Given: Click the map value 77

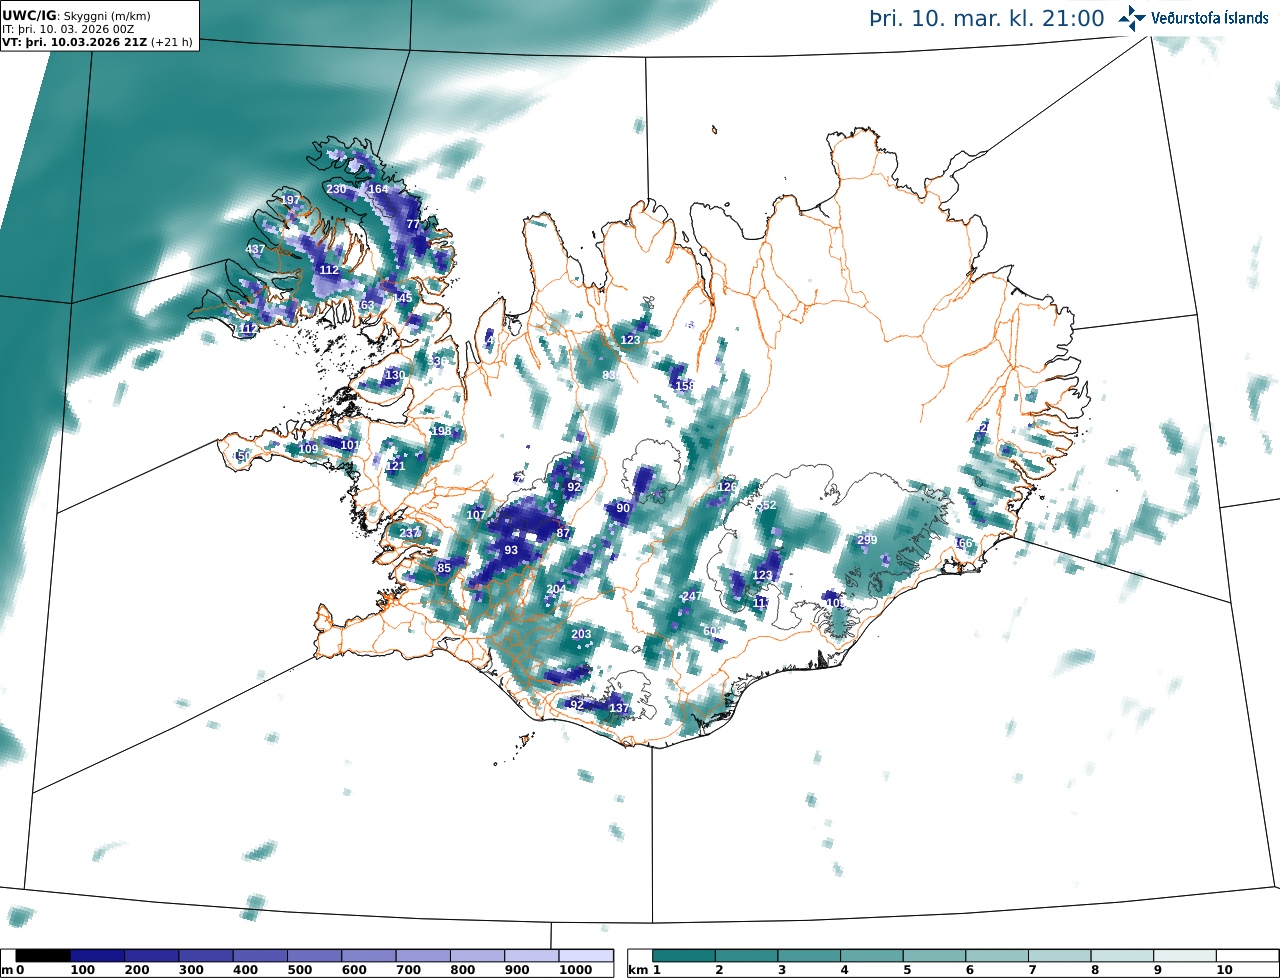Looking at the screenshot, I should (413, 224).
